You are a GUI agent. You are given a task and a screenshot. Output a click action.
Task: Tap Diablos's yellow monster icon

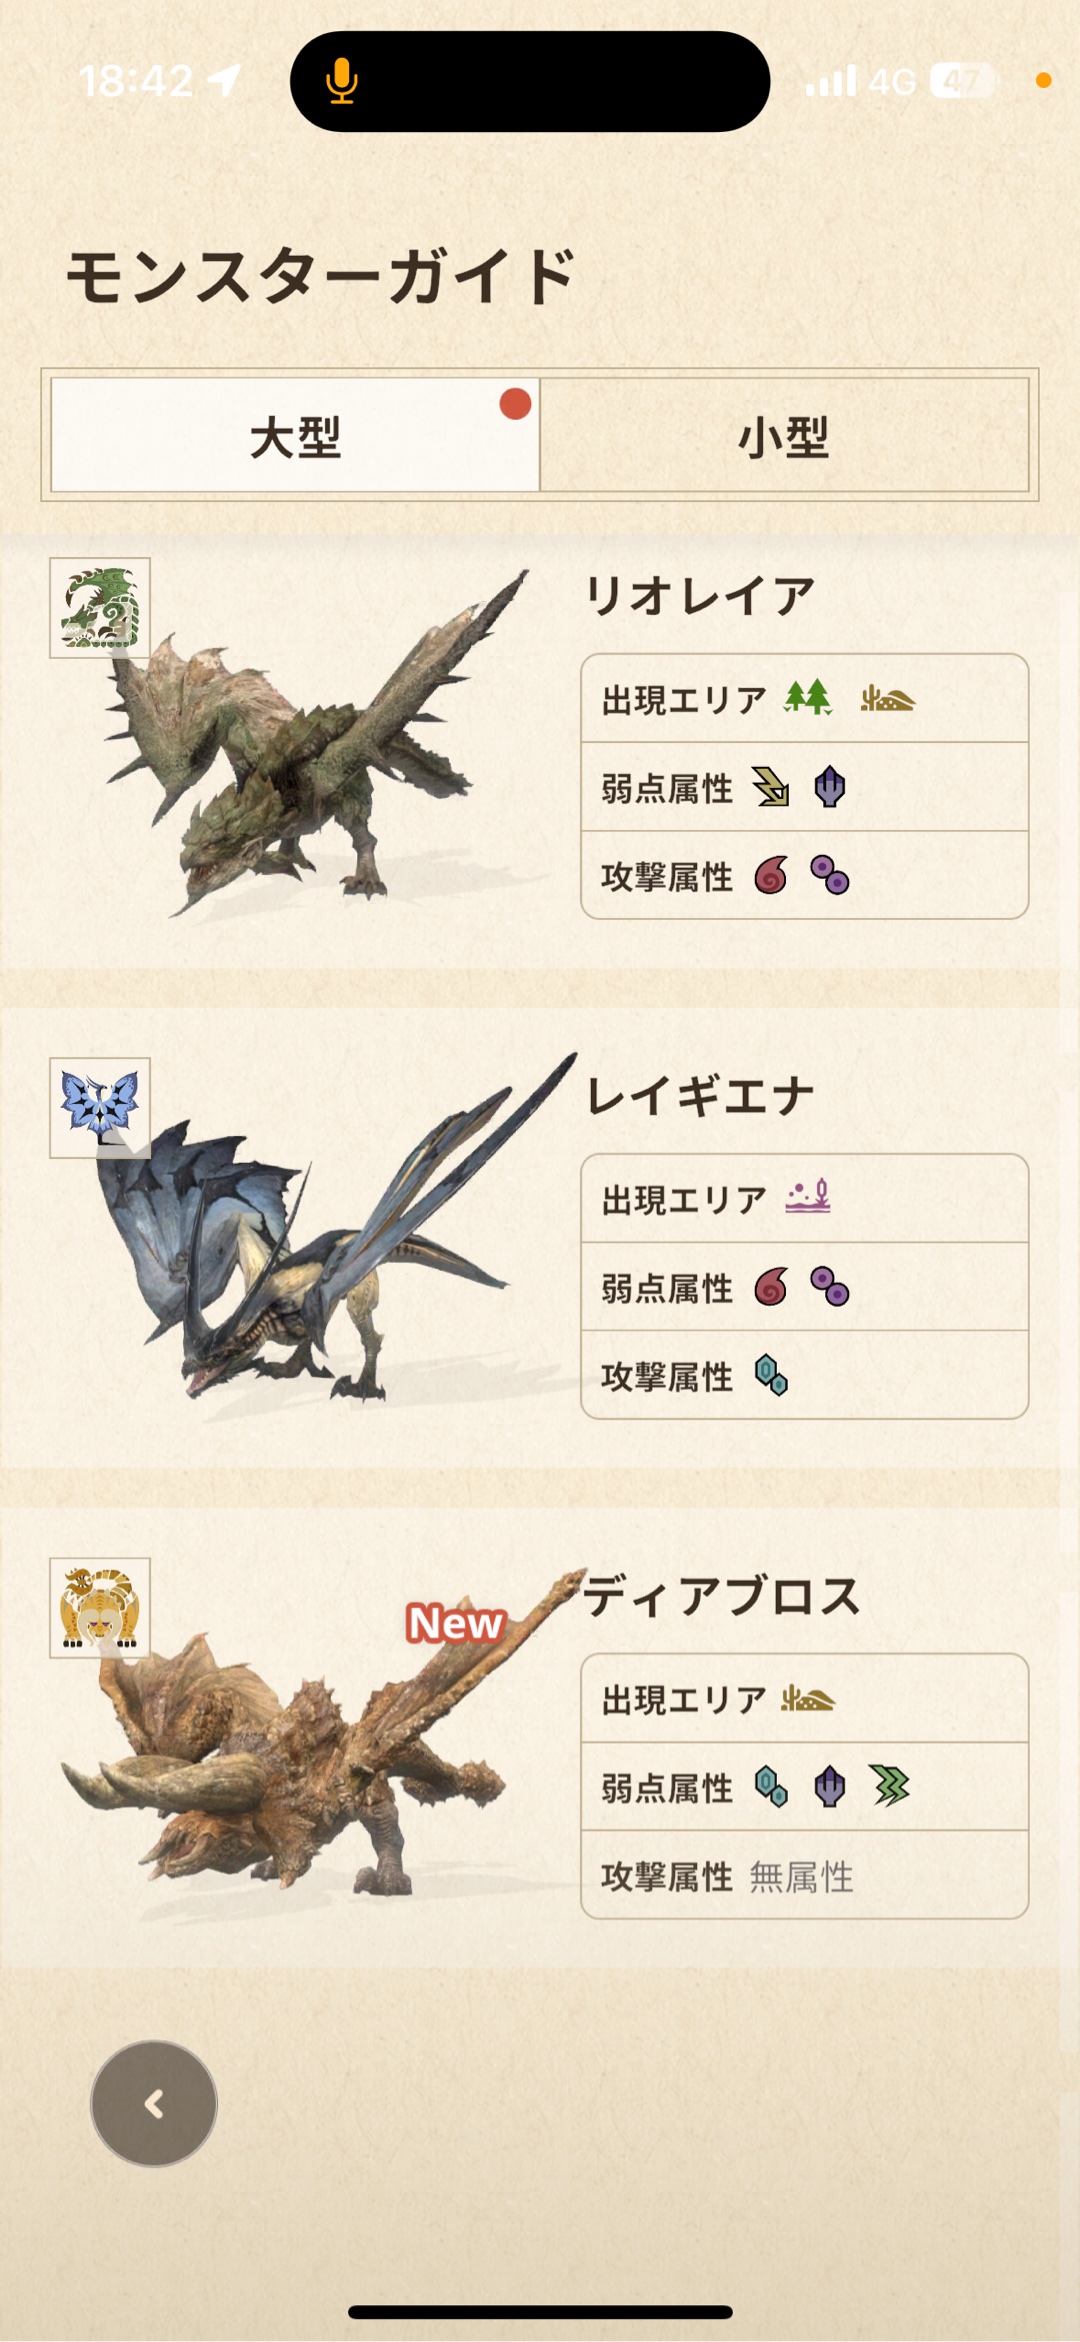pyautogui.click(x=100, y=1608)
